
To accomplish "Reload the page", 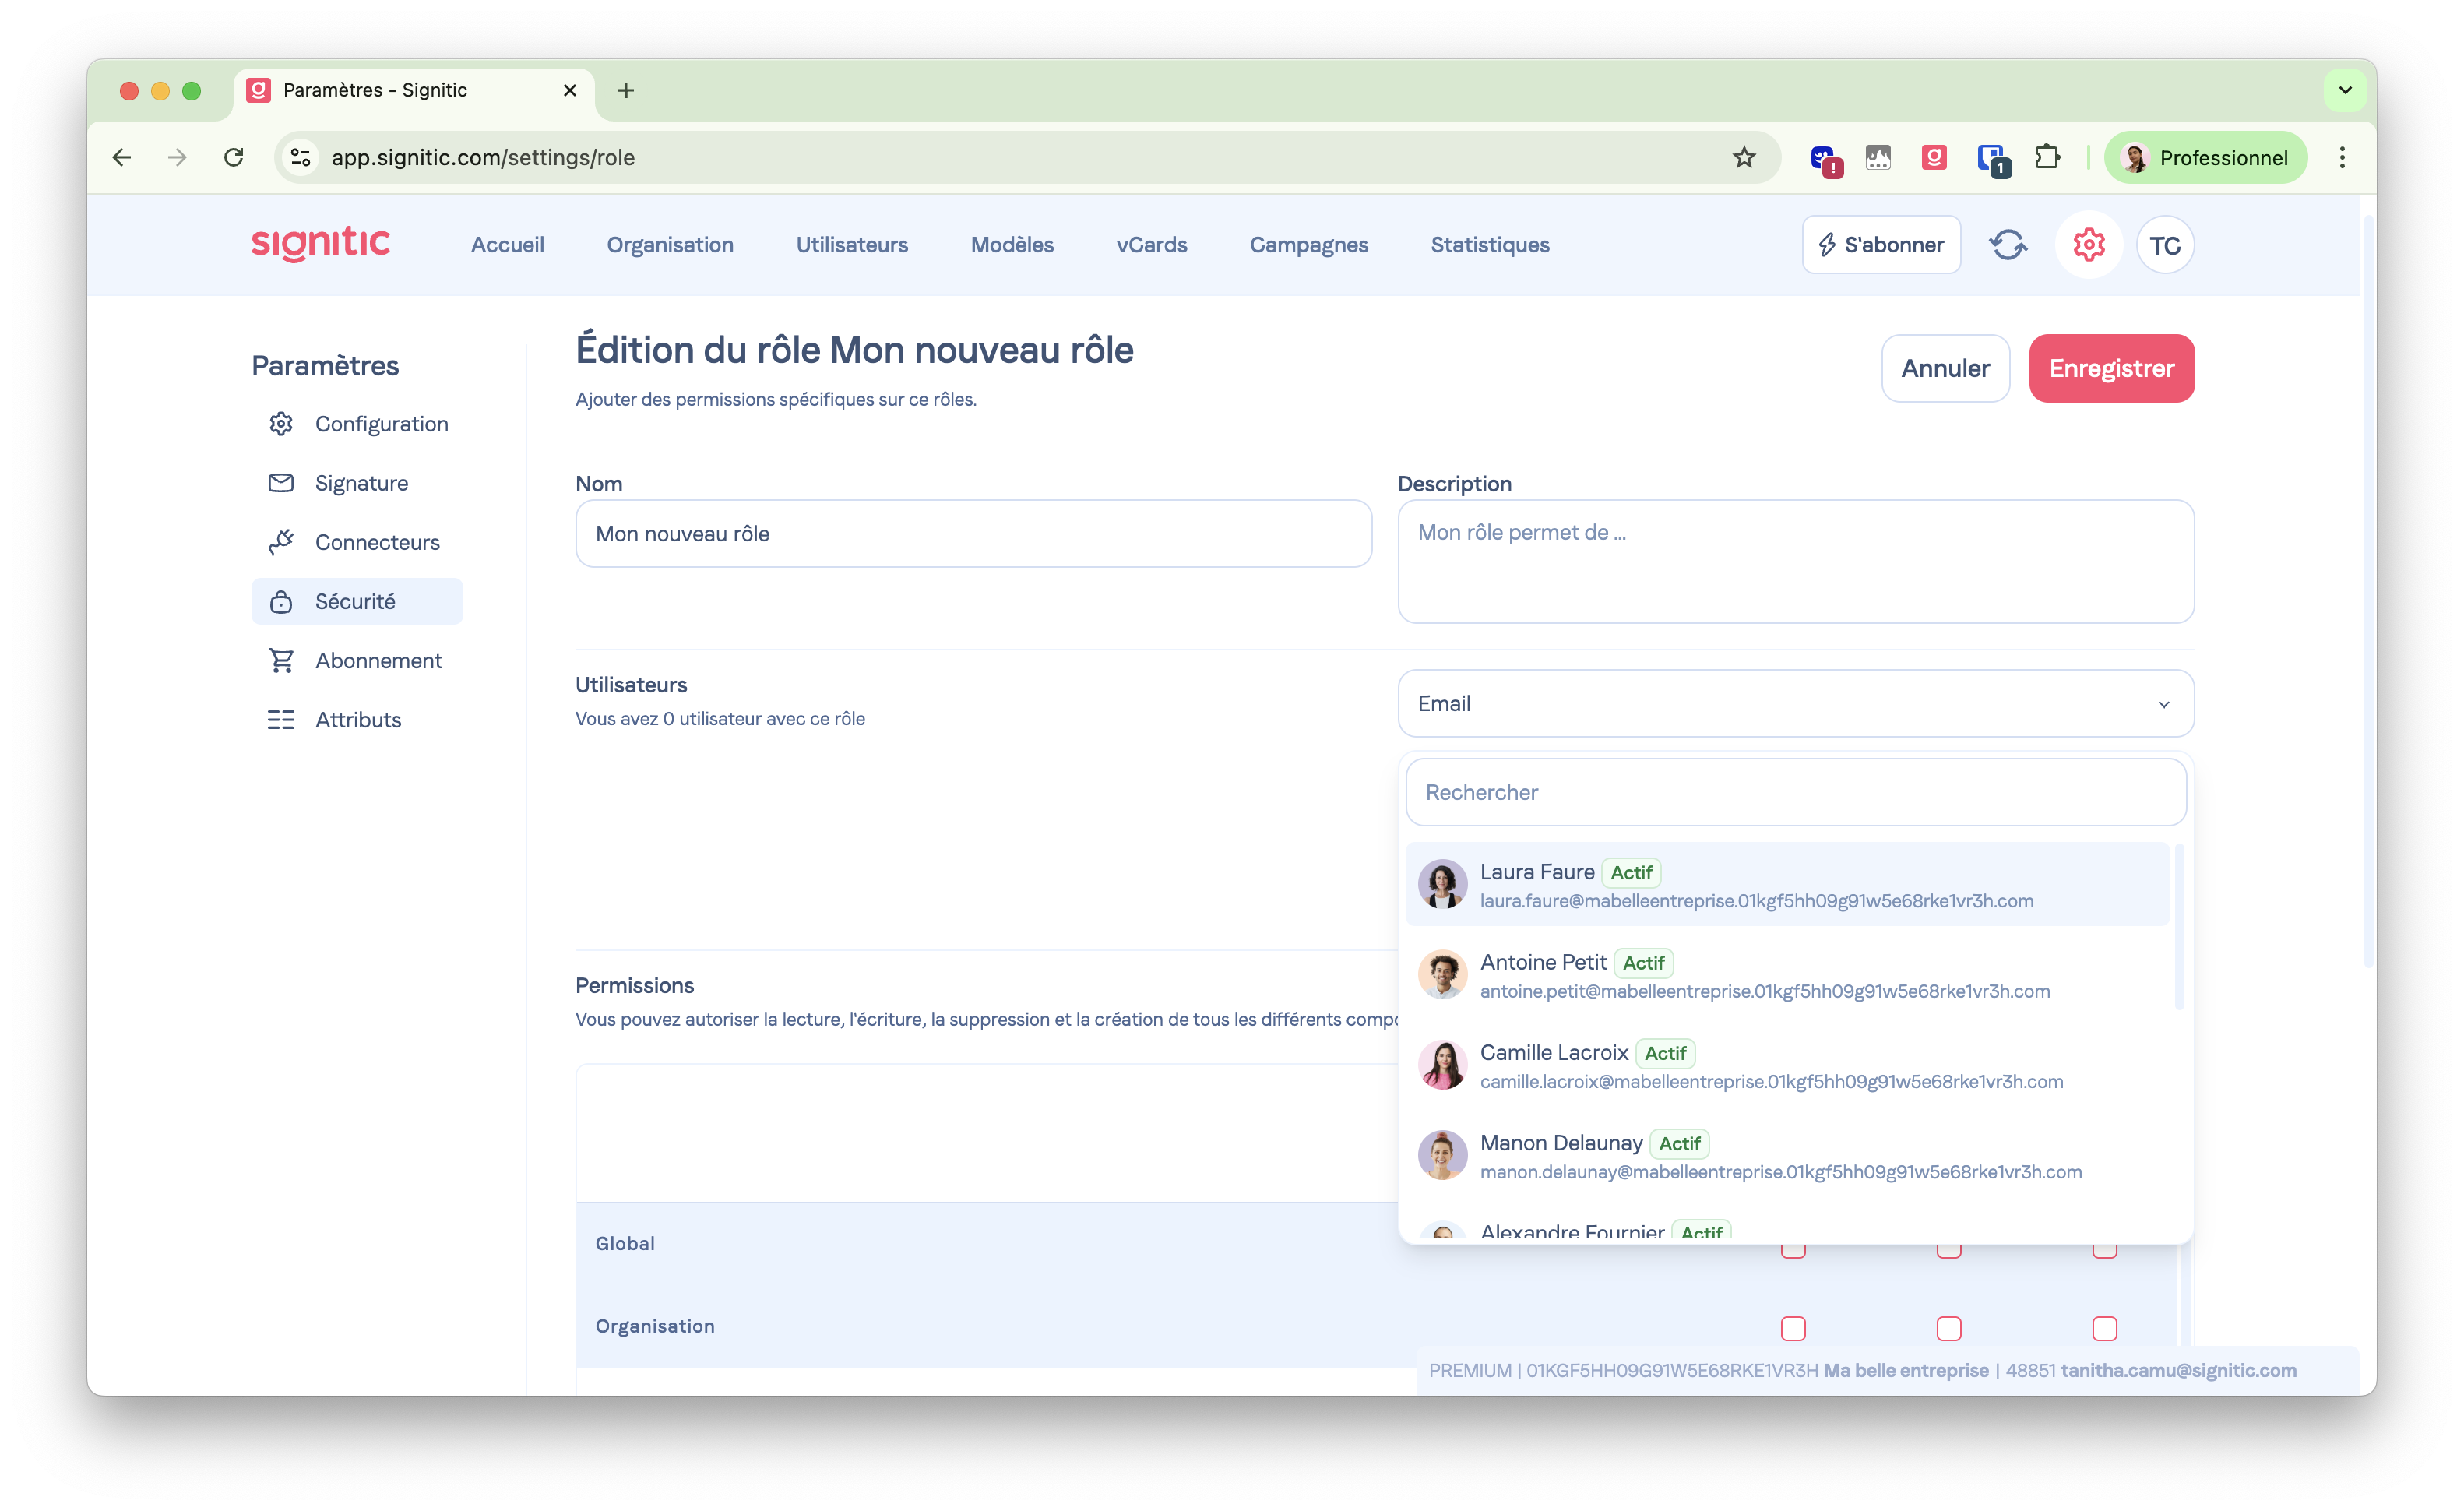I will (234, 157).
